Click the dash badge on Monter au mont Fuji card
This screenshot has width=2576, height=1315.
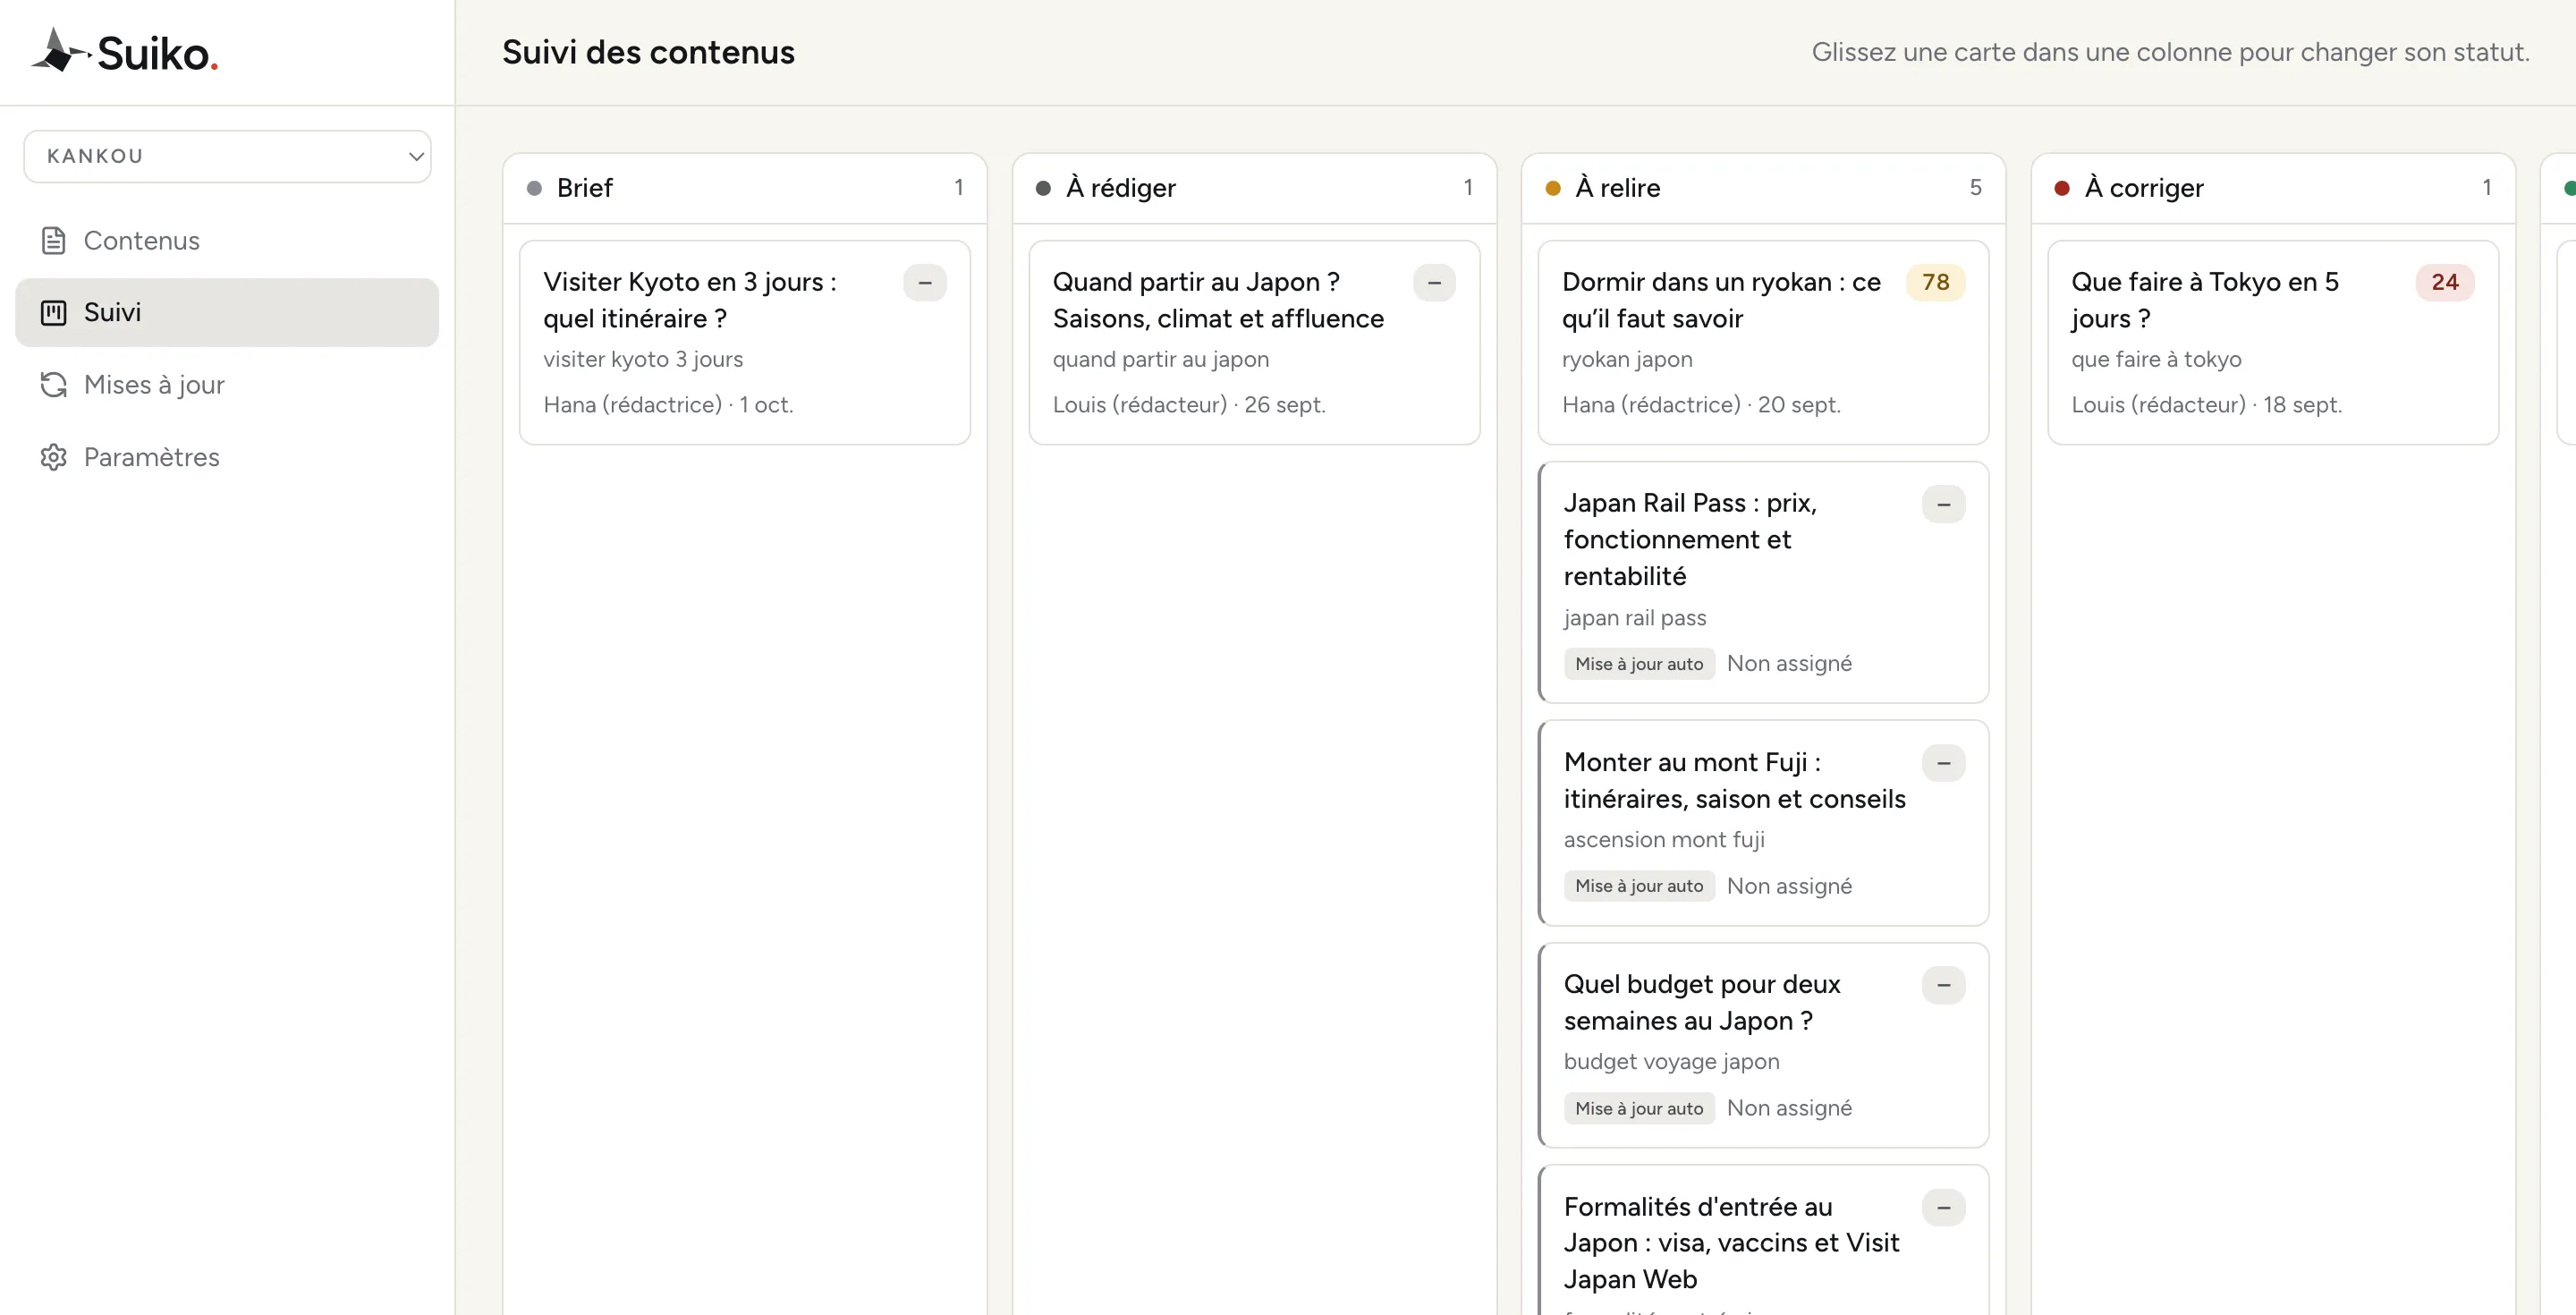[x=1943, y=763]
